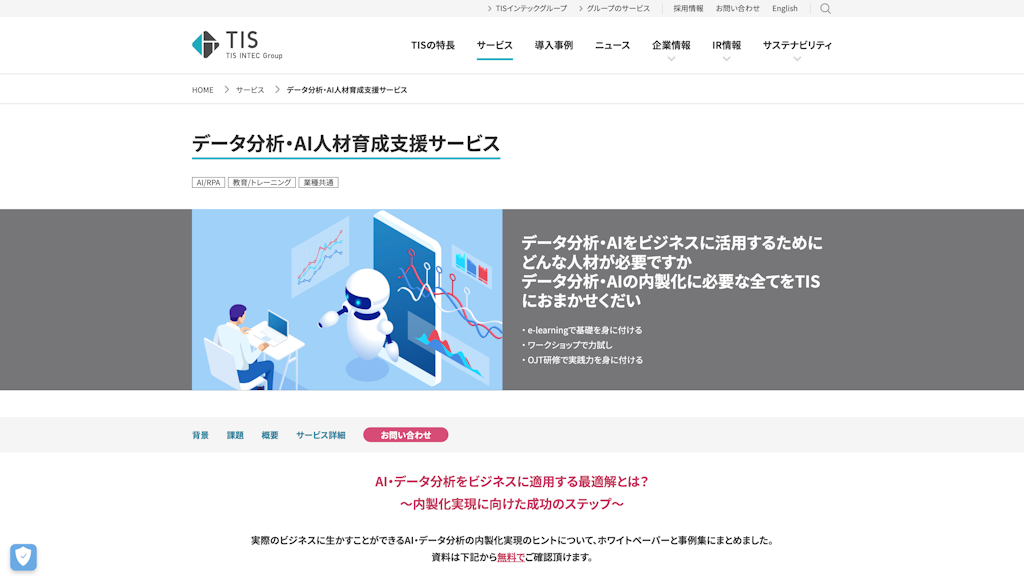Click データ分析・AI人材育成支援サービス breadcrumb
This screenshot has width=1024, height=576.
click(347, 90)
